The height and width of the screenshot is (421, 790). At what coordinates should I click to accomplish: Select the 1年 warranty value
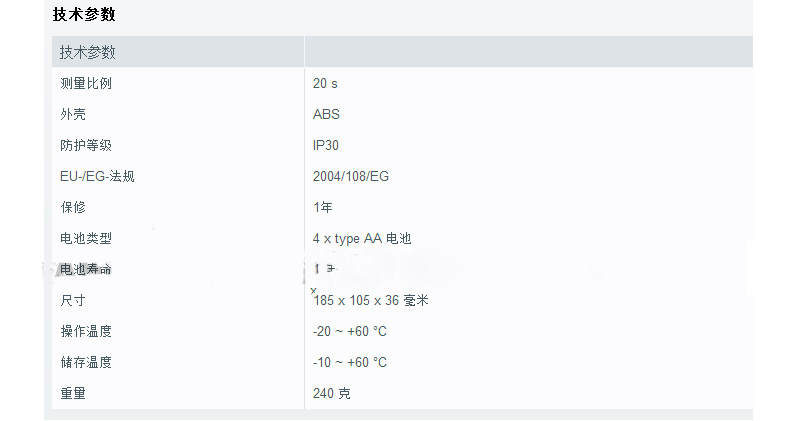tap(322, 207)
